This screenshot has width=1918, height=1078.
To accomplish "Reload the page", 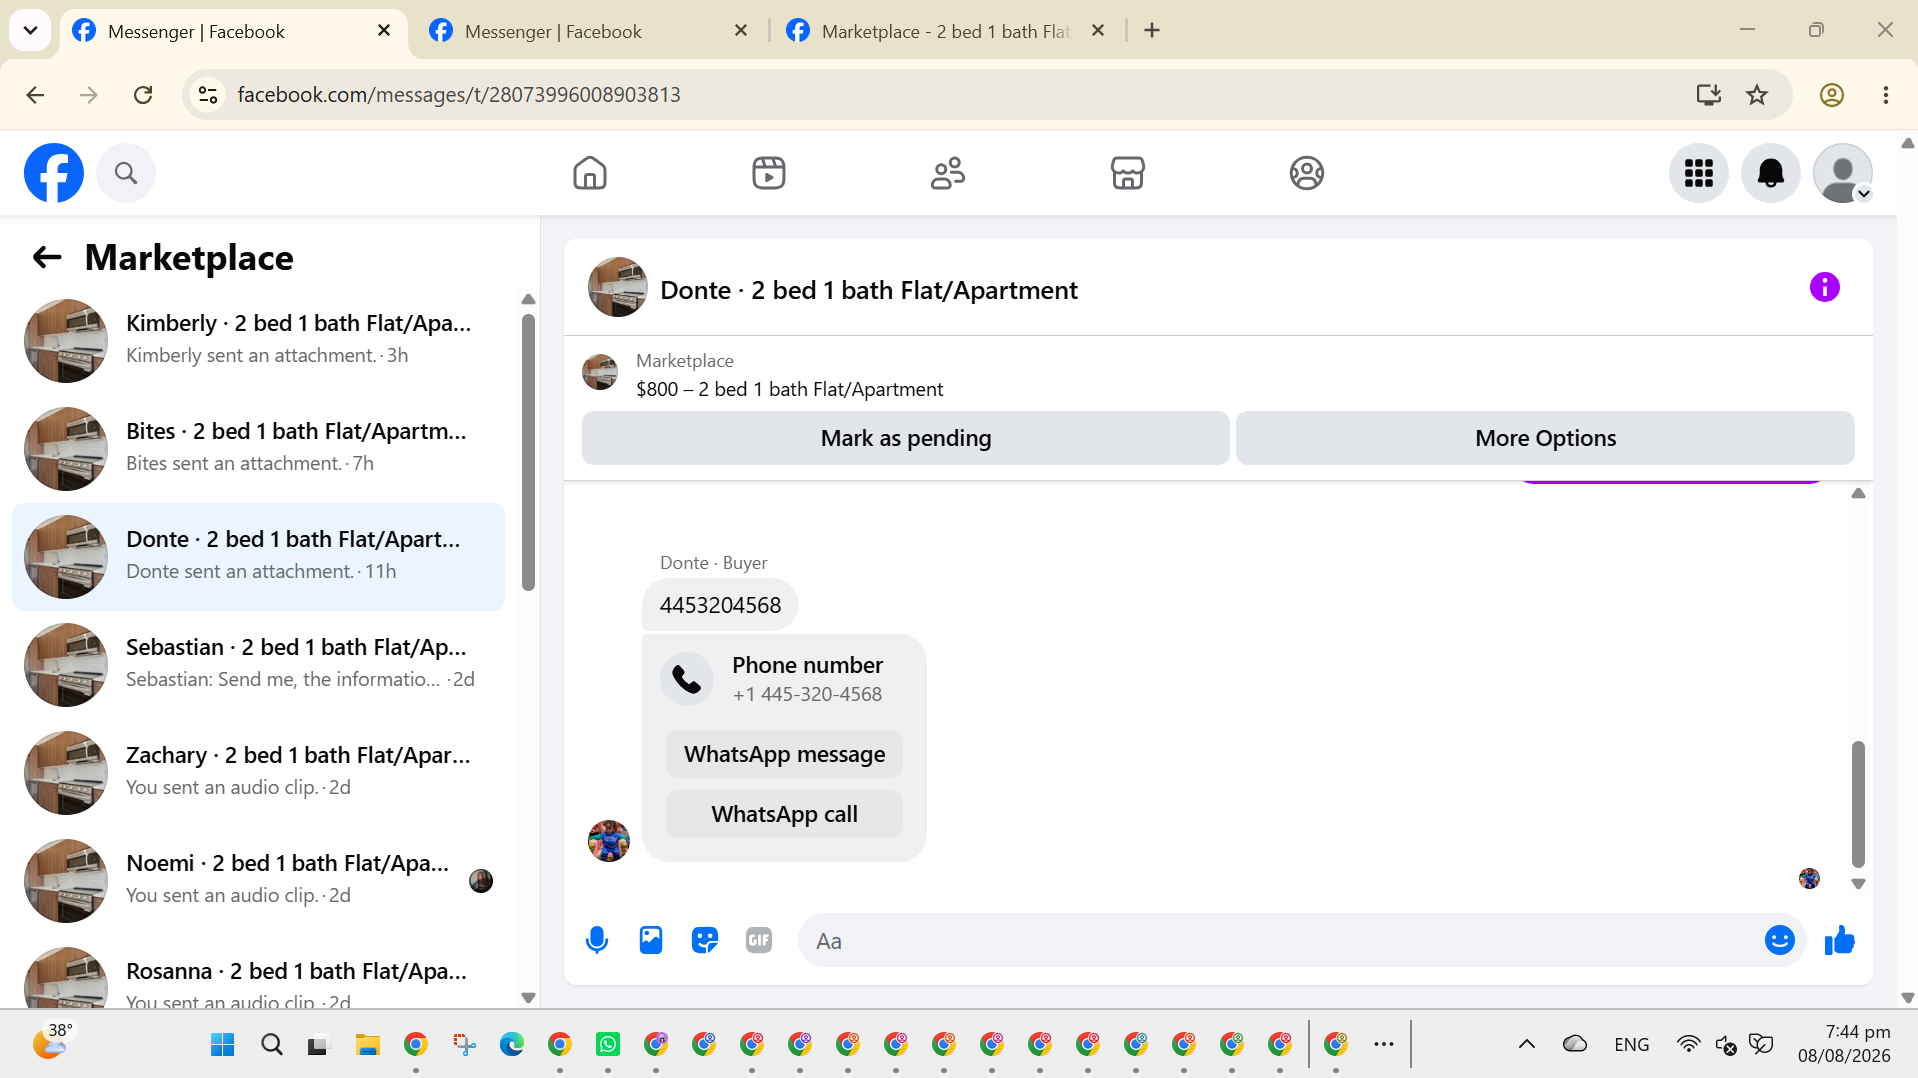I will pos(143,95).
